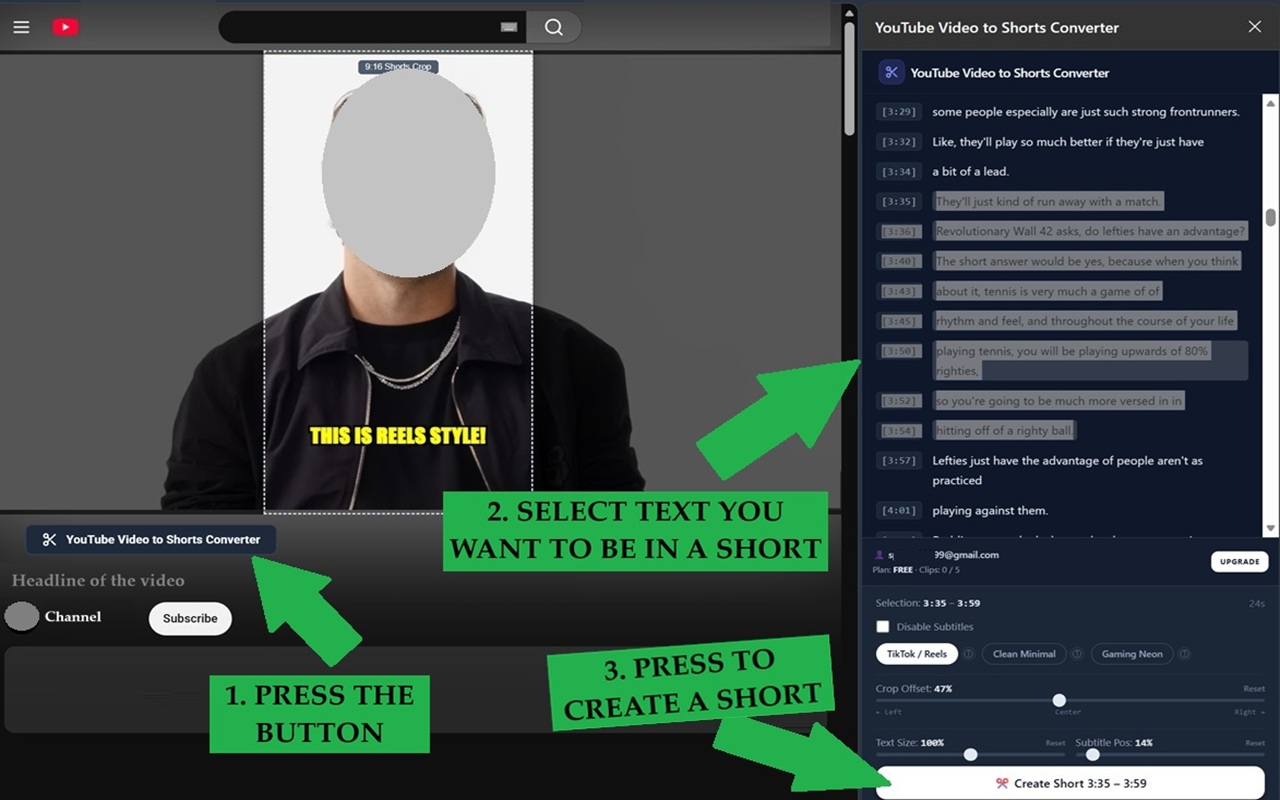Screen dimensions: 1280x800
Task: Select the Gaming Neon subtitle style
Action: point(1132,654)
